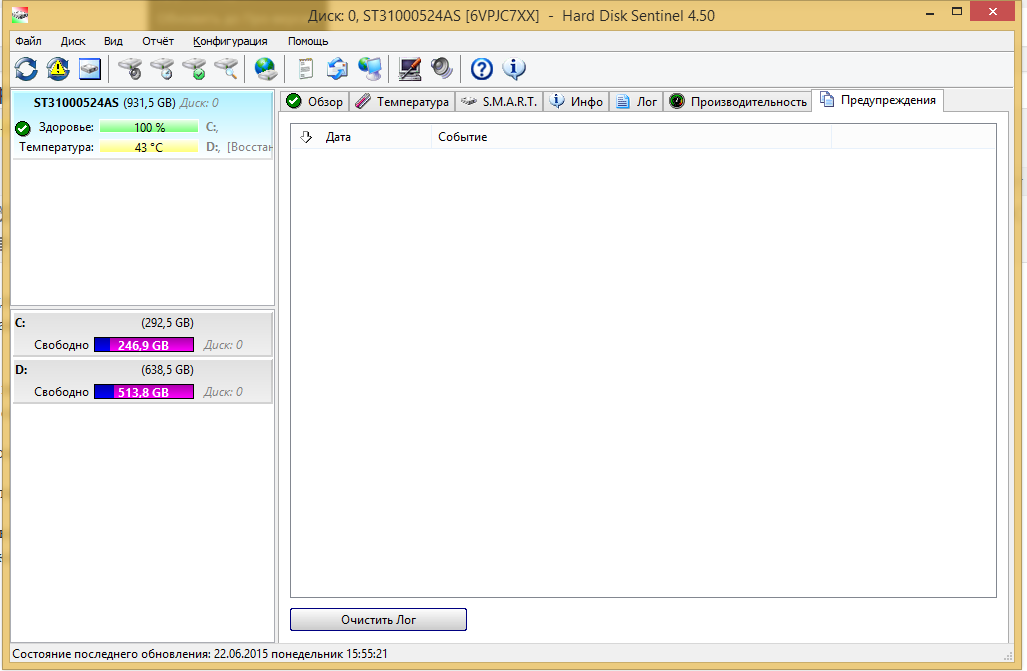This screenshot has width=1027, height=671.
Task: Click the disk with magnifier toolbar icon
Action: 226,69
